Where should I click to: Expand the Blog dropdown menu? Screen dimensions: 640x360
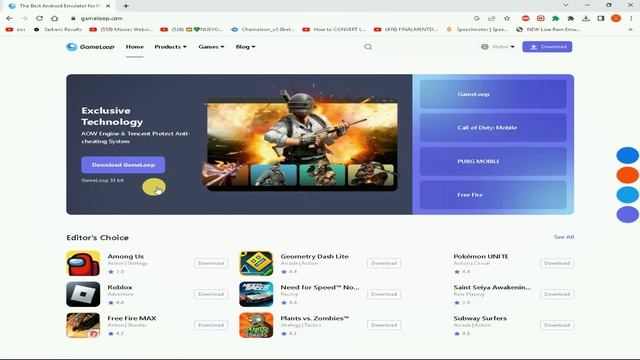[x=245, y=47]
